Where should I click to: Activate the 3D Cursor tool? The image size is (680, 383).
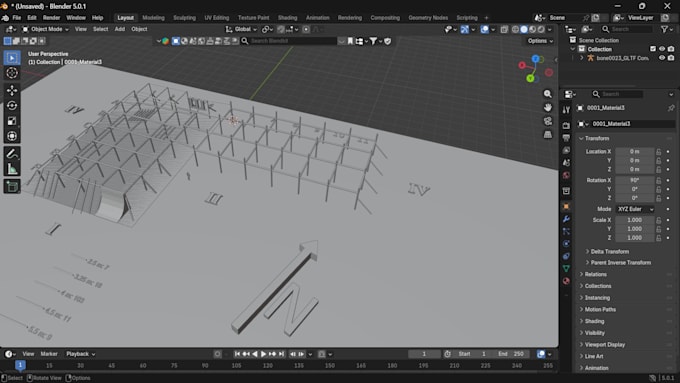12,73
